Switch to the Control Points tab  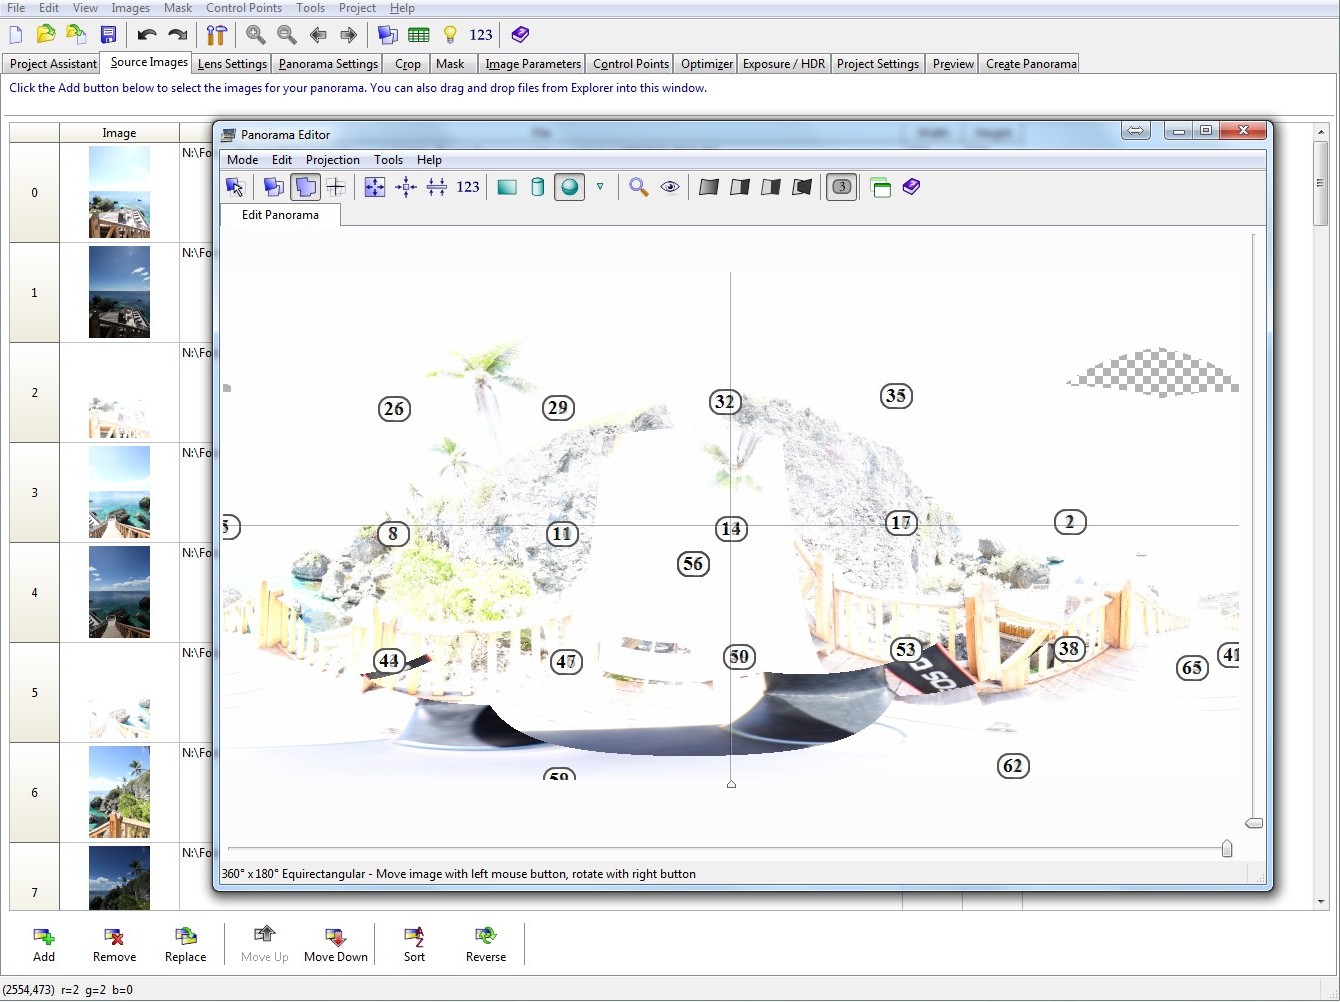pos(630,64)
